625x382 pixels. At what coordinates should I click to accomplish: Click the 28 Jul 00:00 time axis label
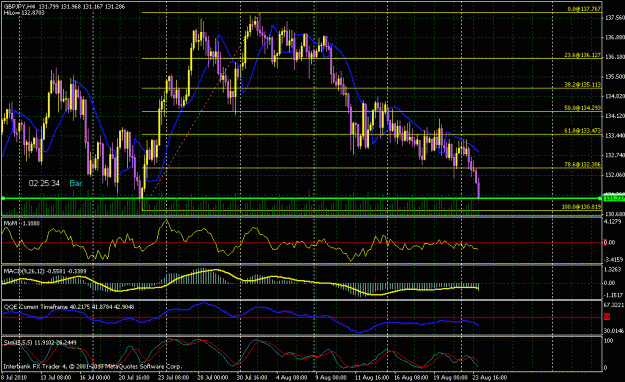tap(212, 378)
